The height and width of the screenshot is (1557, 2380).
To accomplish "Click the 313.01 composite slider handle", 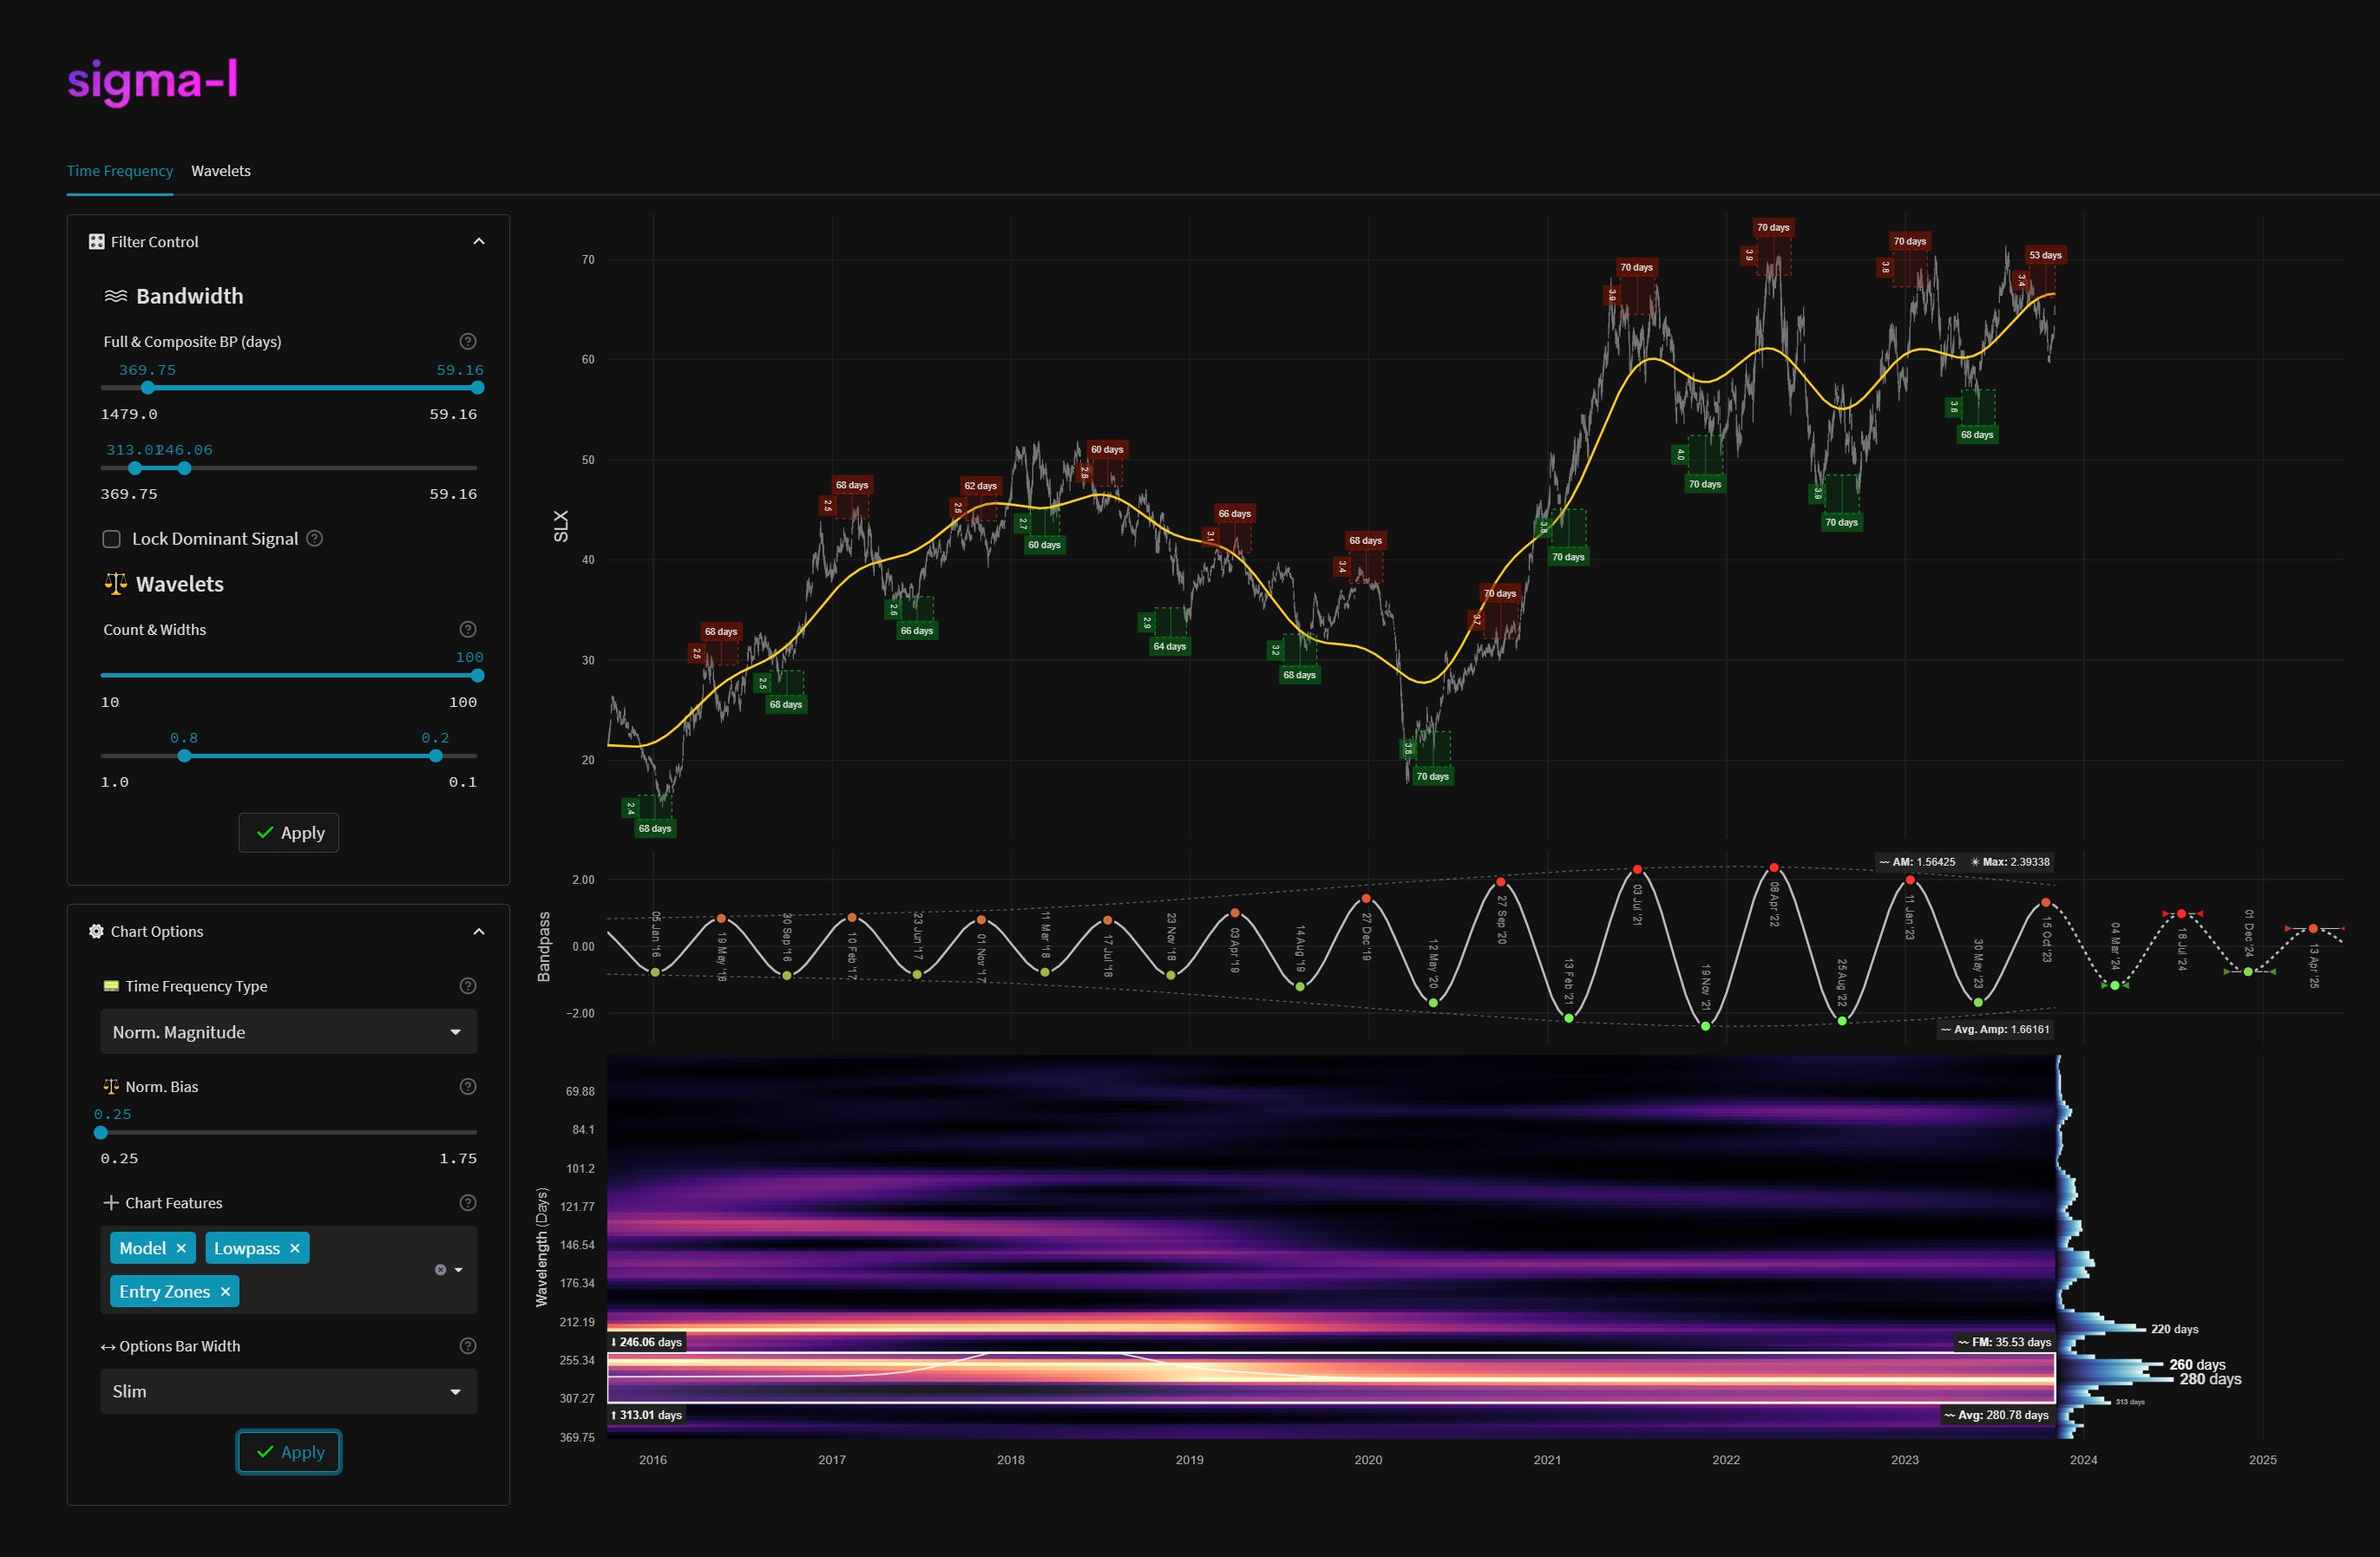I will click(x=135, y=468).
